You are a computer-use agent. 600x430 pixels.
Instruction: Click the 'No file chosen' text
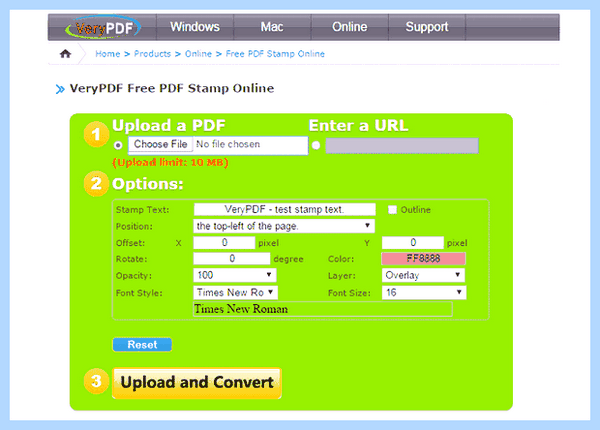point(228,144)
